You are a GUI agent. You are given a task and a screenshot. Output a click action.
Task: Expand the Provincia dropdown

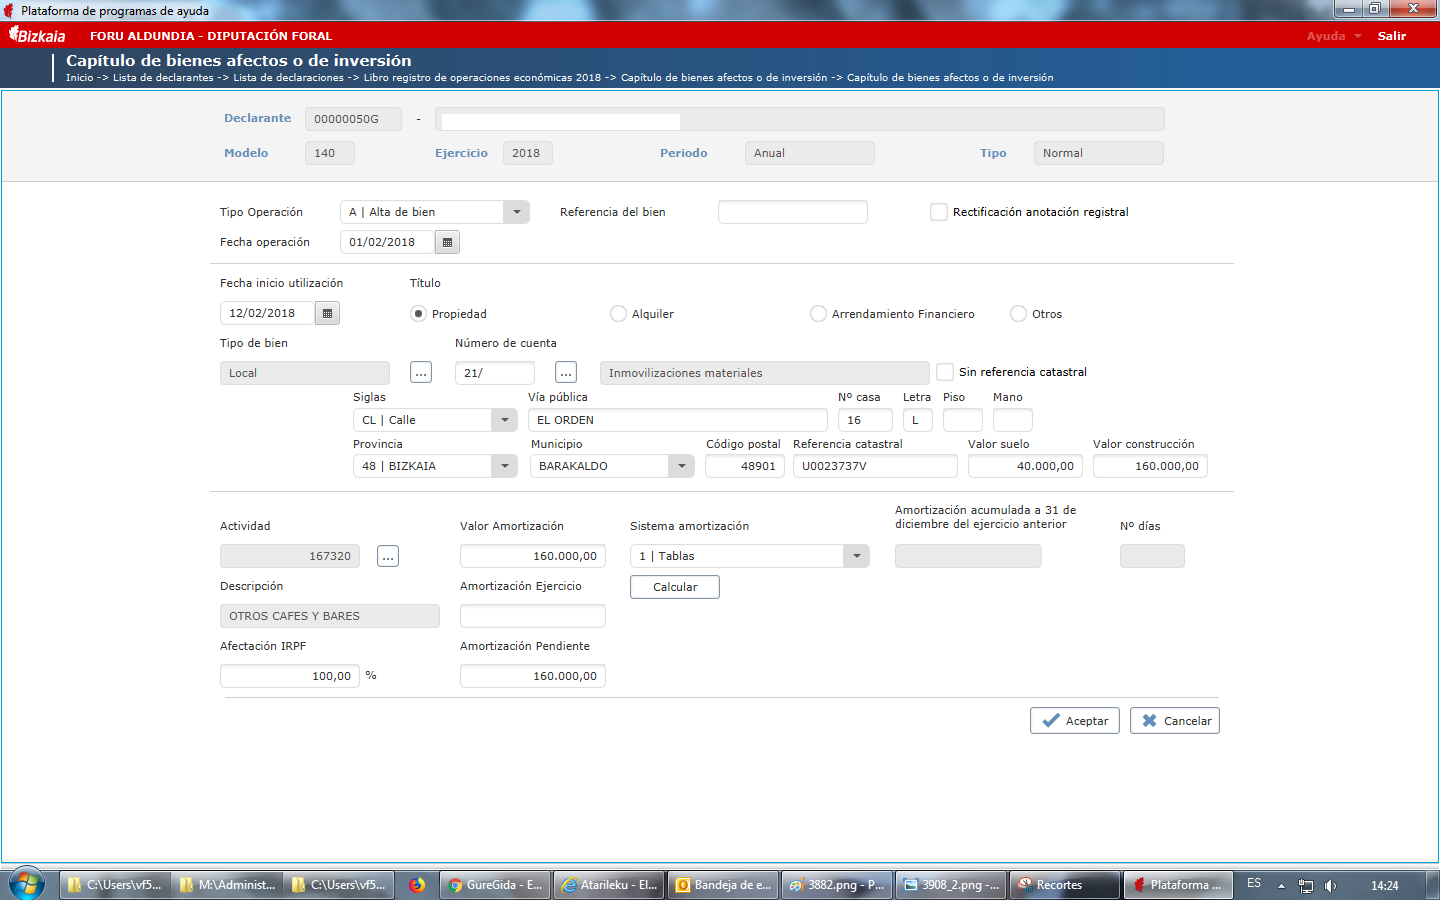[504, 466]
